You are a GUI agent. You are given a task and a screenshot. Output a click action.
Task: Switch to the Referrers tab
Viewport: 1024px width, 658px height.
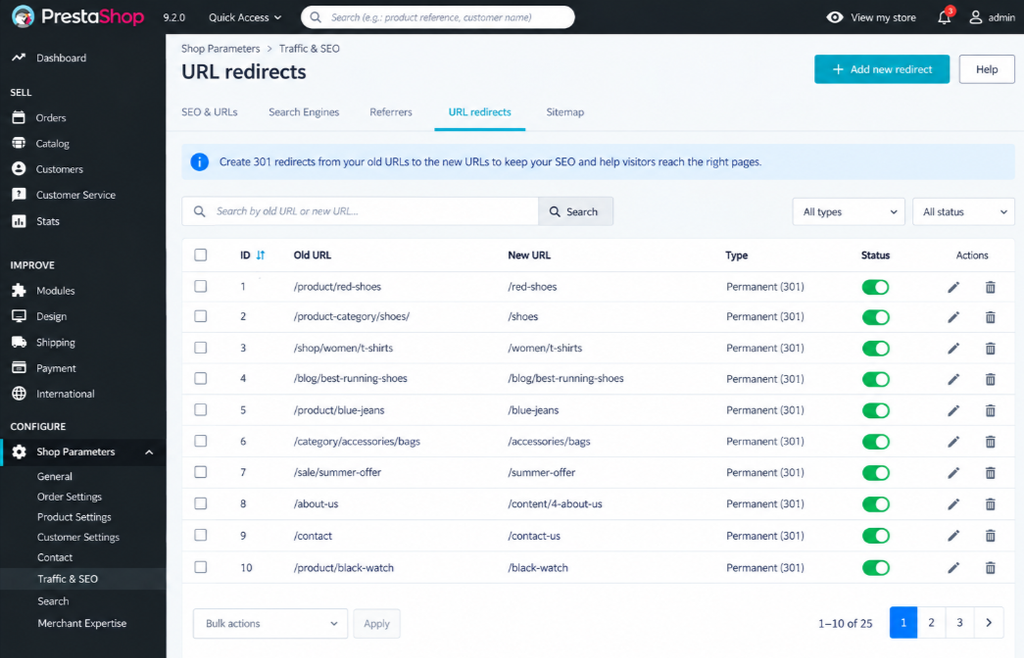[x=391, y=112]
